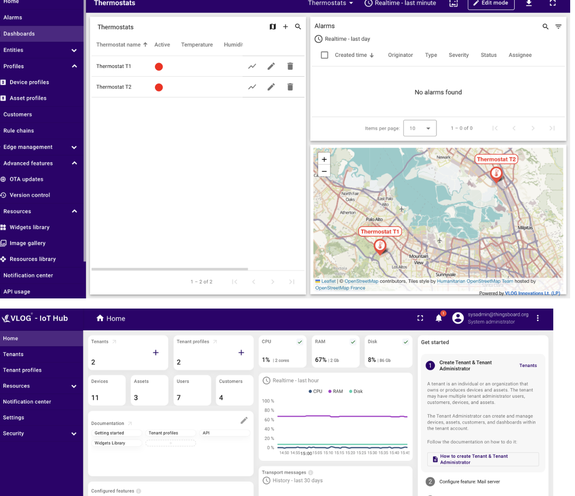
Task: Open the notifications bell in Home header
Action: pos(439,318)
